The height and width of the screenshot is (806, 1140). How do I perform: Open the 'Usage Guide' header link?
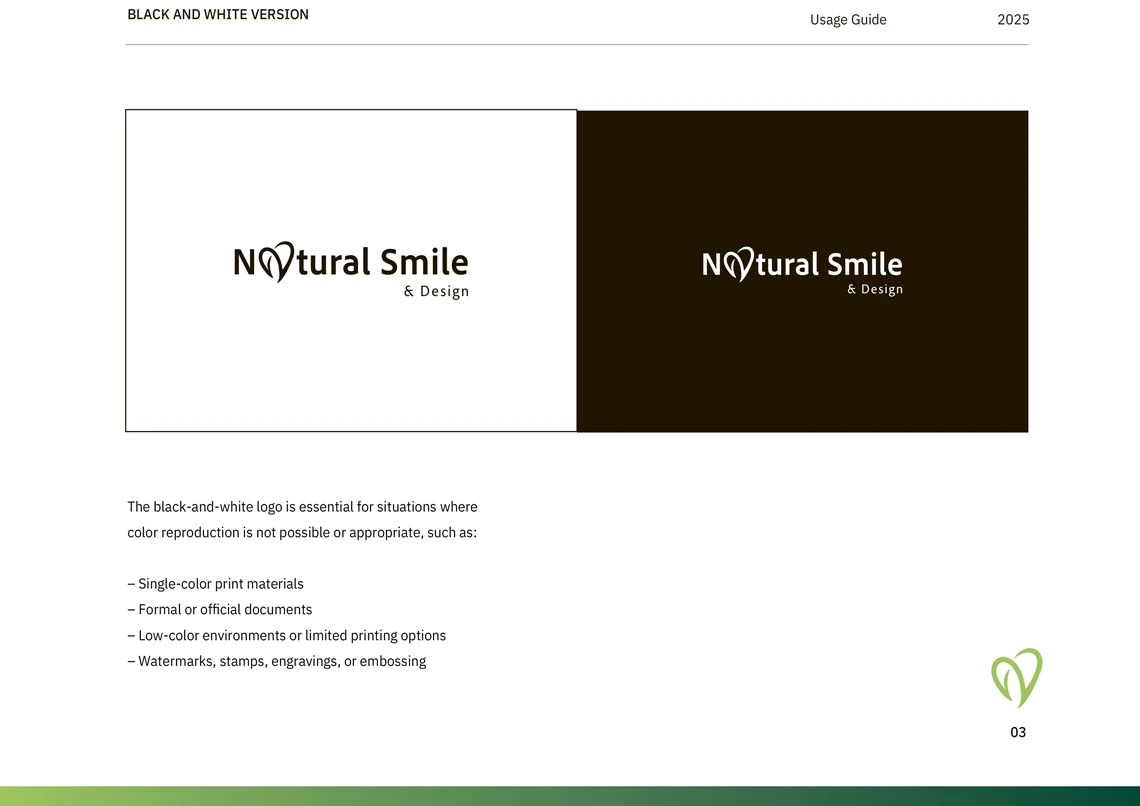click(x=848, y=19)
